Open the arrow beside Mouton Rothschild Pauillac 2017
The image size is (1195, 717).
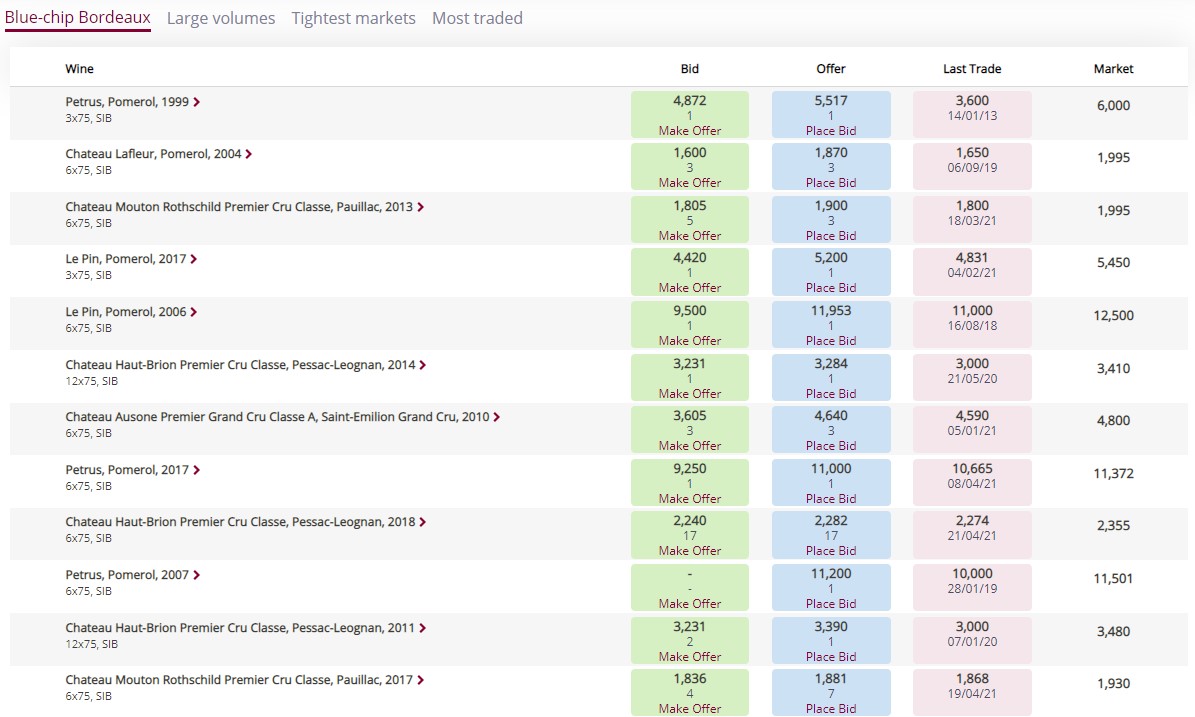coord(420,680)
